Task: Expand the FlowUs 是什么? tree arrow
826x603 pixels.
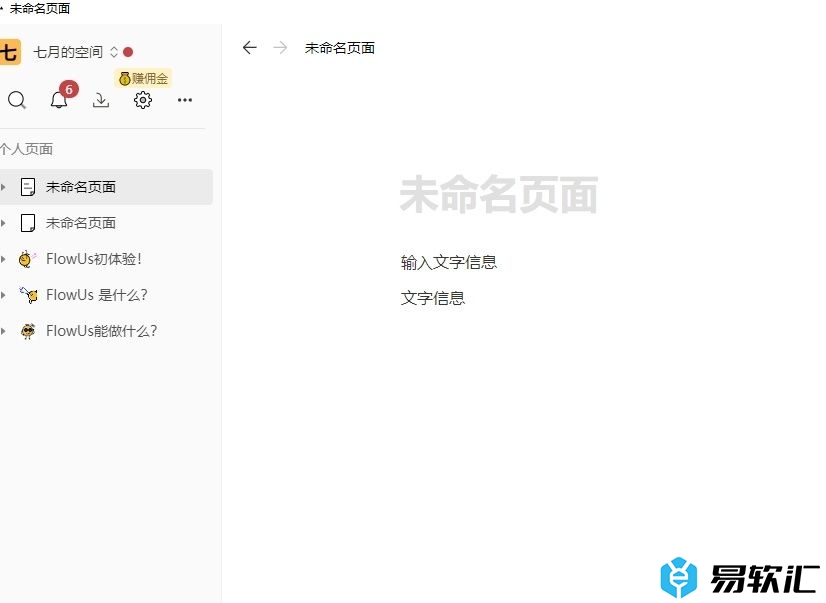Action: [3, 294]
